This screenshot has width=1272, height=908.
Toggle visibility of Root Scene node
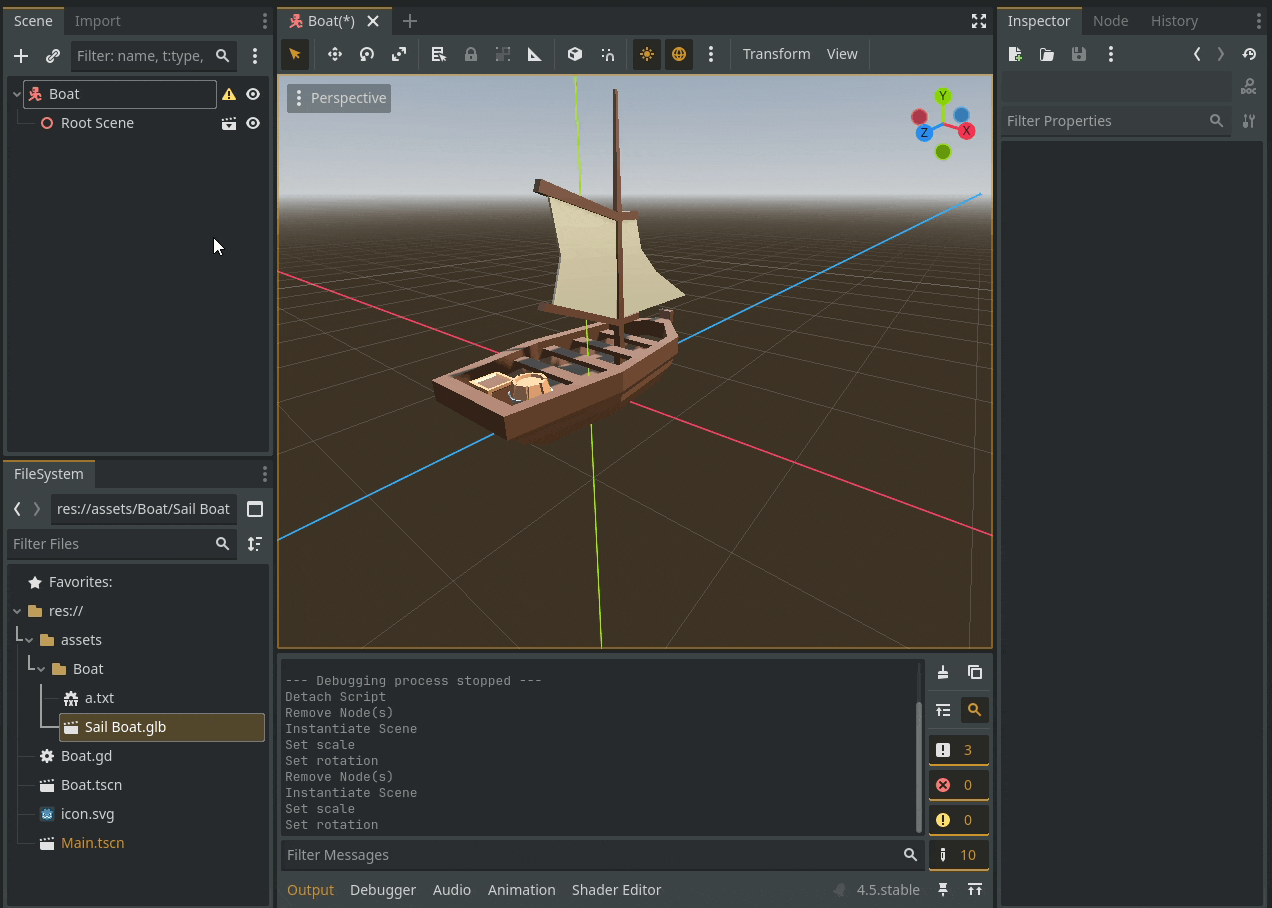click(x=253, y=123)
